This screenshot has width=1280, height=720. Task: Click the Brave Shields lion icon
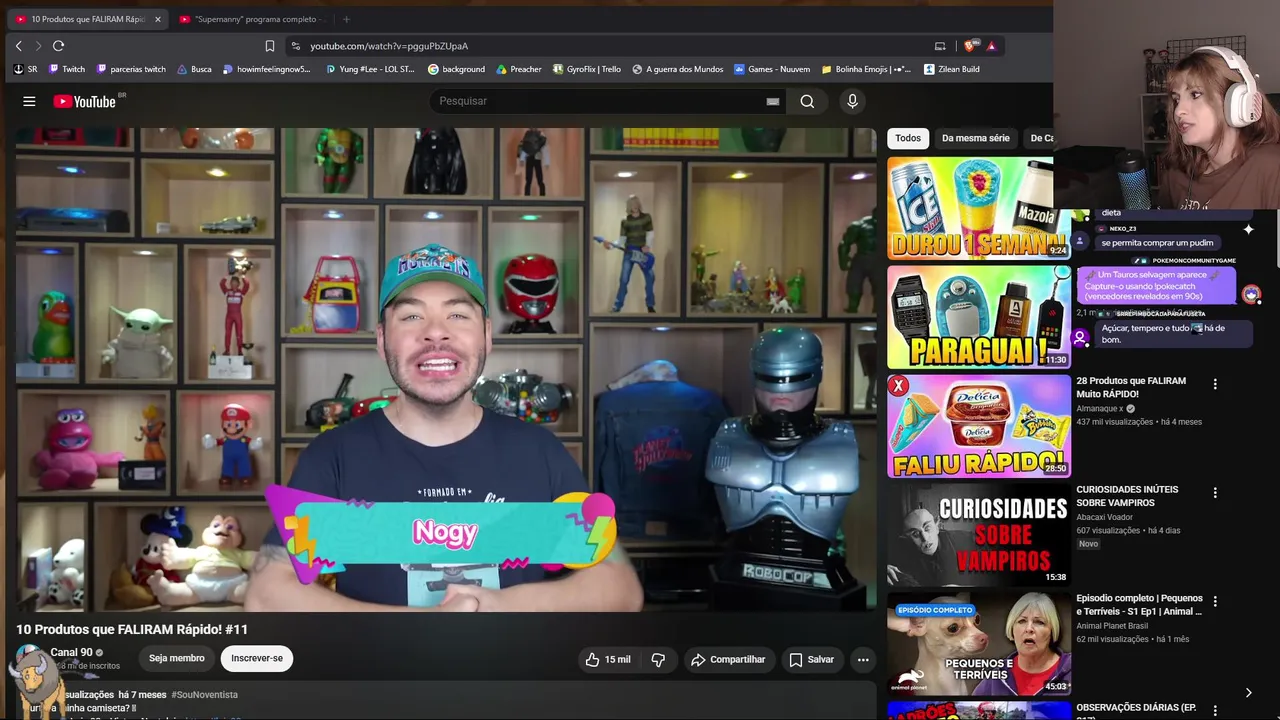(x=969, y=46)
